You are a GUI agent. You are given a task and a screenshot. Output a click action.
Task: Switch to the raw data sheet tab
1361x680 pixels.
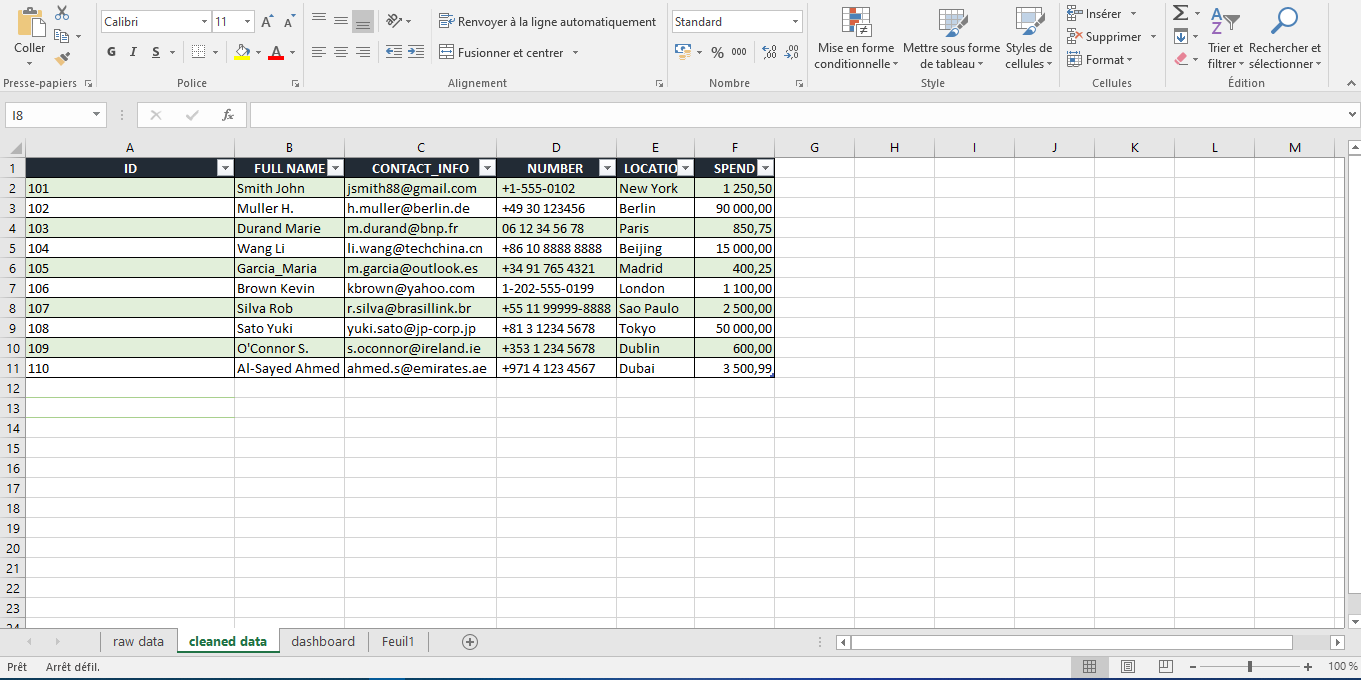[138, 641]
